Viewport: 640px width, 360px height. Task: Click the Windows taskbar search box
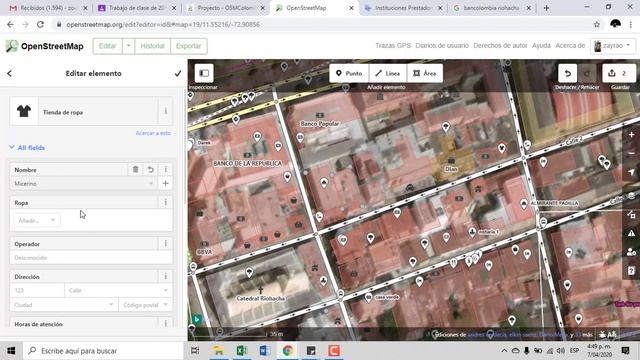[x=103, y=351]
